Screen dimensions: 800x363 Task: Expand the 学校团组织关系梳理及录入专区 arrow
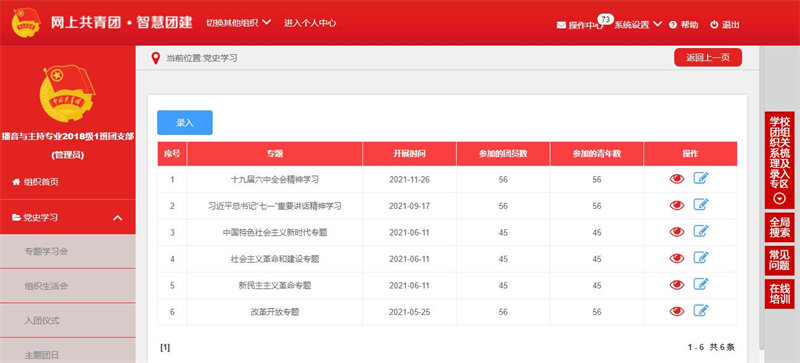(780, 199)
